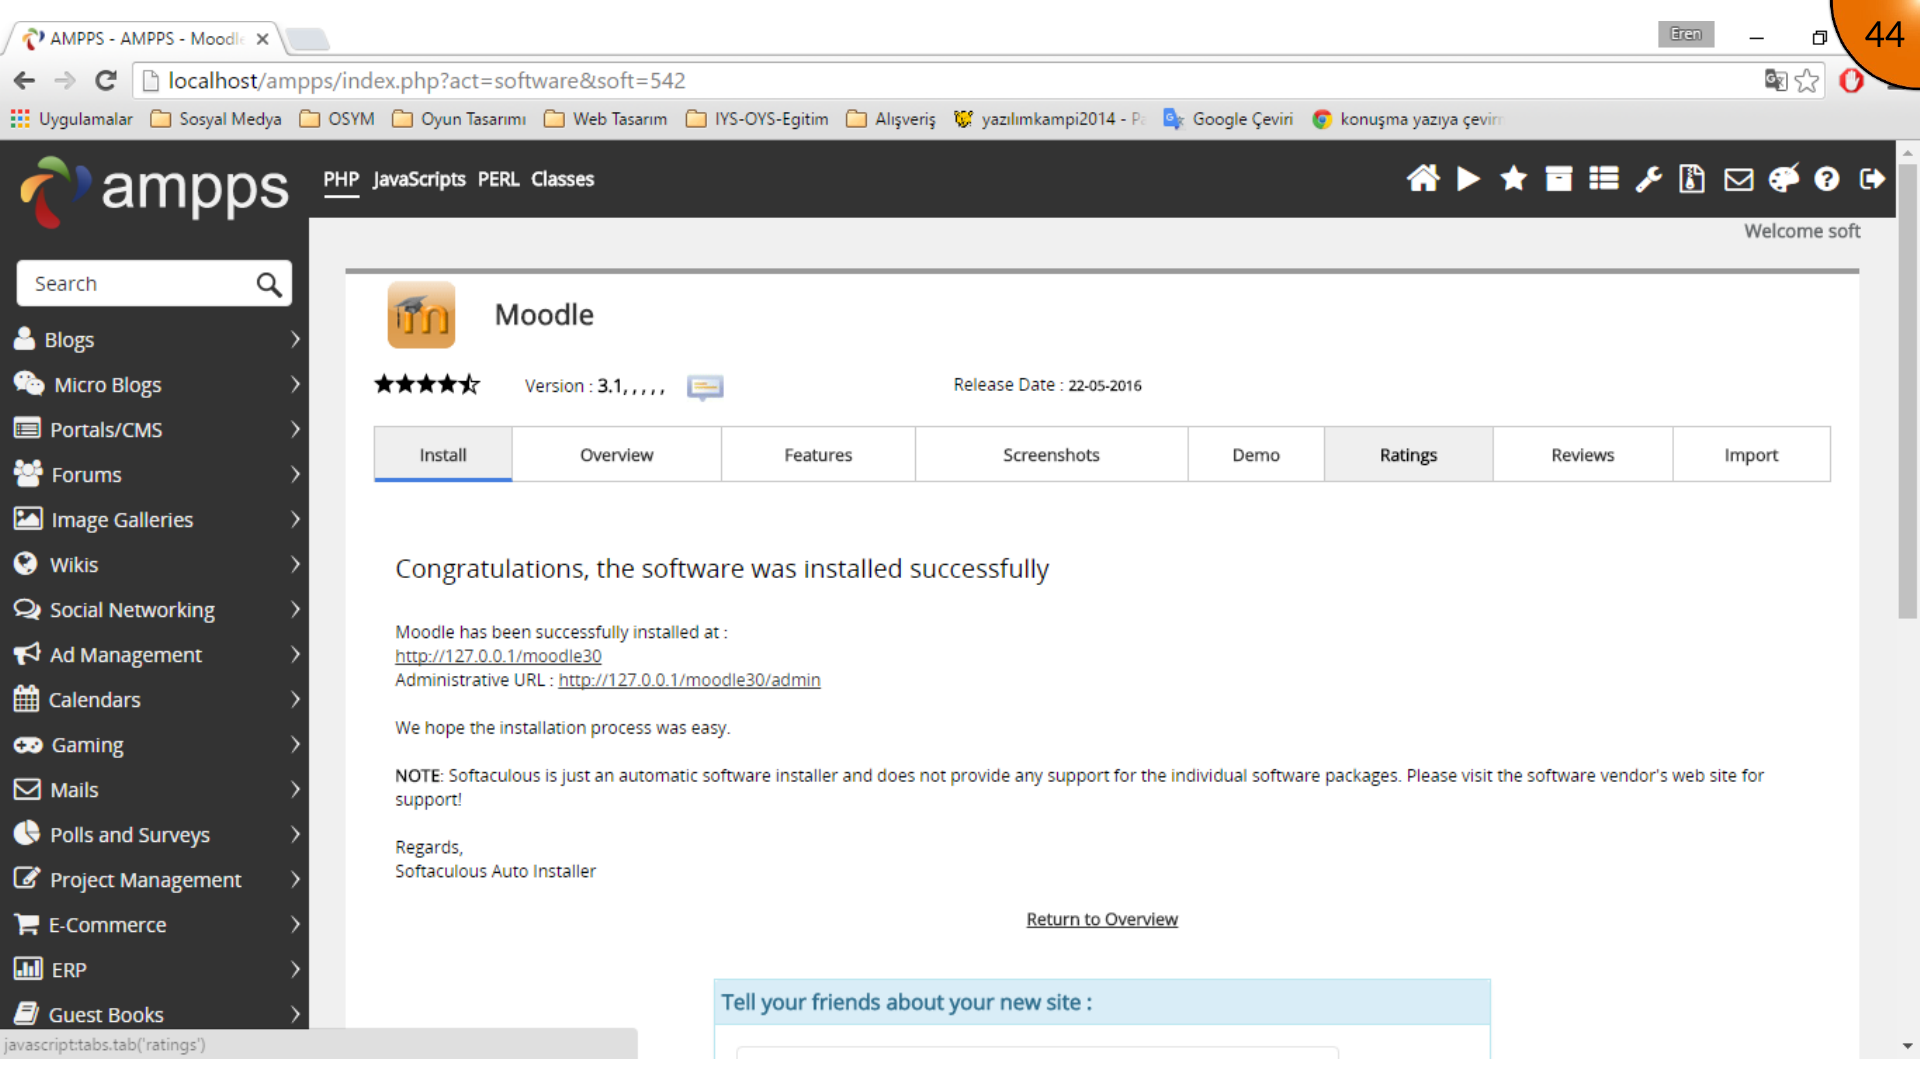Click the Opera extension icon
Viewport: 1921px width, 1080px height.
point(1851,80)
